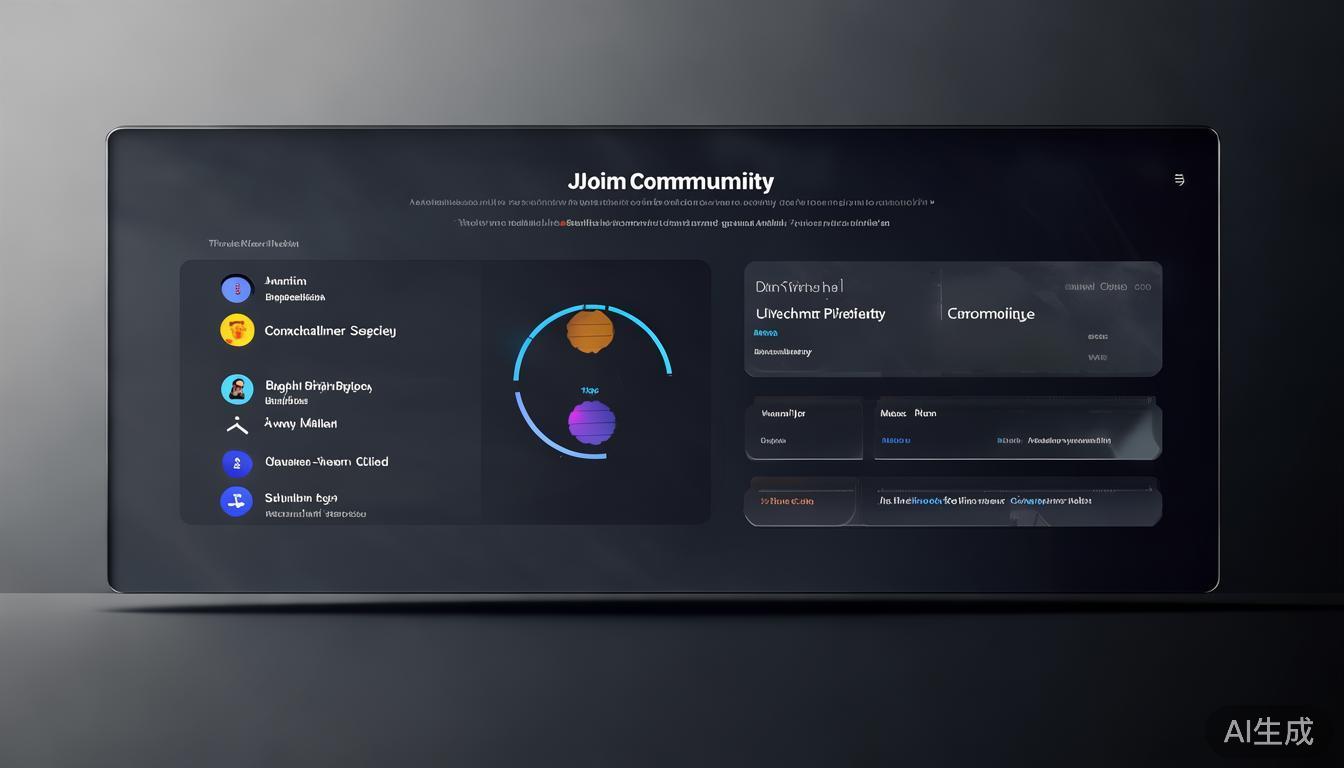Image resolution: width=1344 pixels, height=768 pixels.
Task: Select the white person outline icon near Awny Mallan
Action: coord(237,424)
